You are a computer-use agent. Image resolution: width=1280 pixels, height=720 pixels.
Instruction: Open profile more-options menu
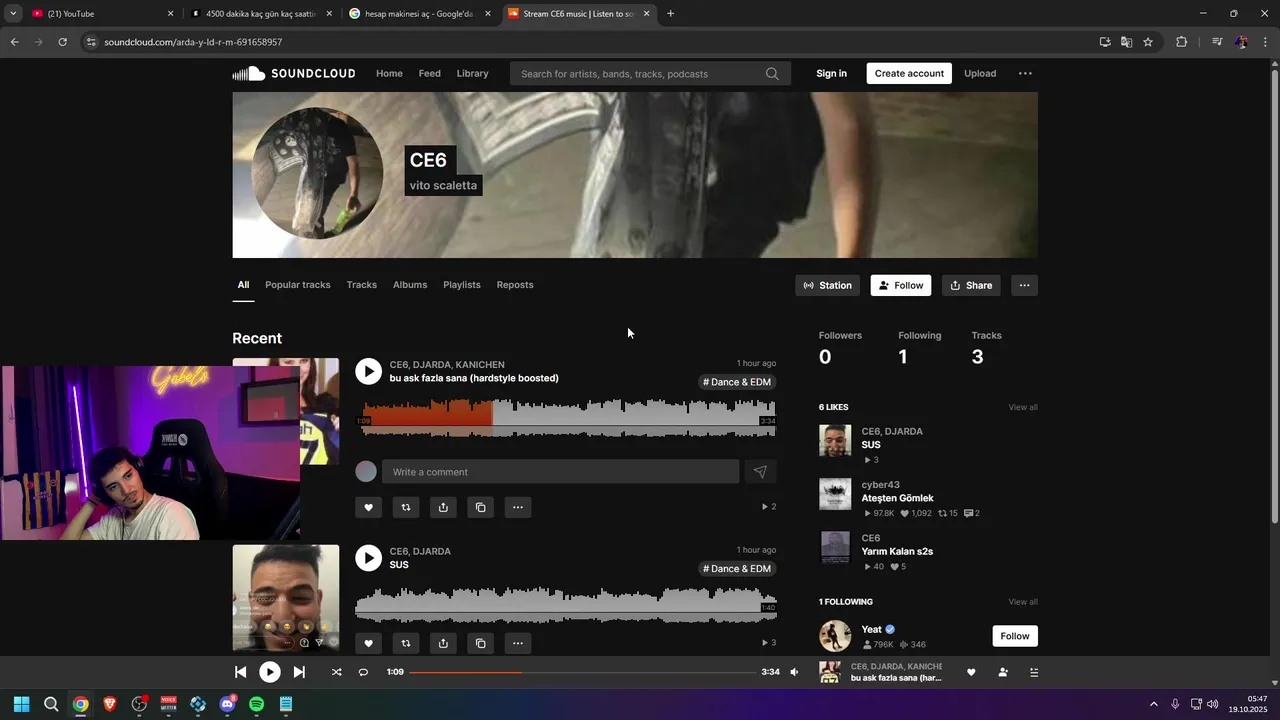[x=1024, y=286]
